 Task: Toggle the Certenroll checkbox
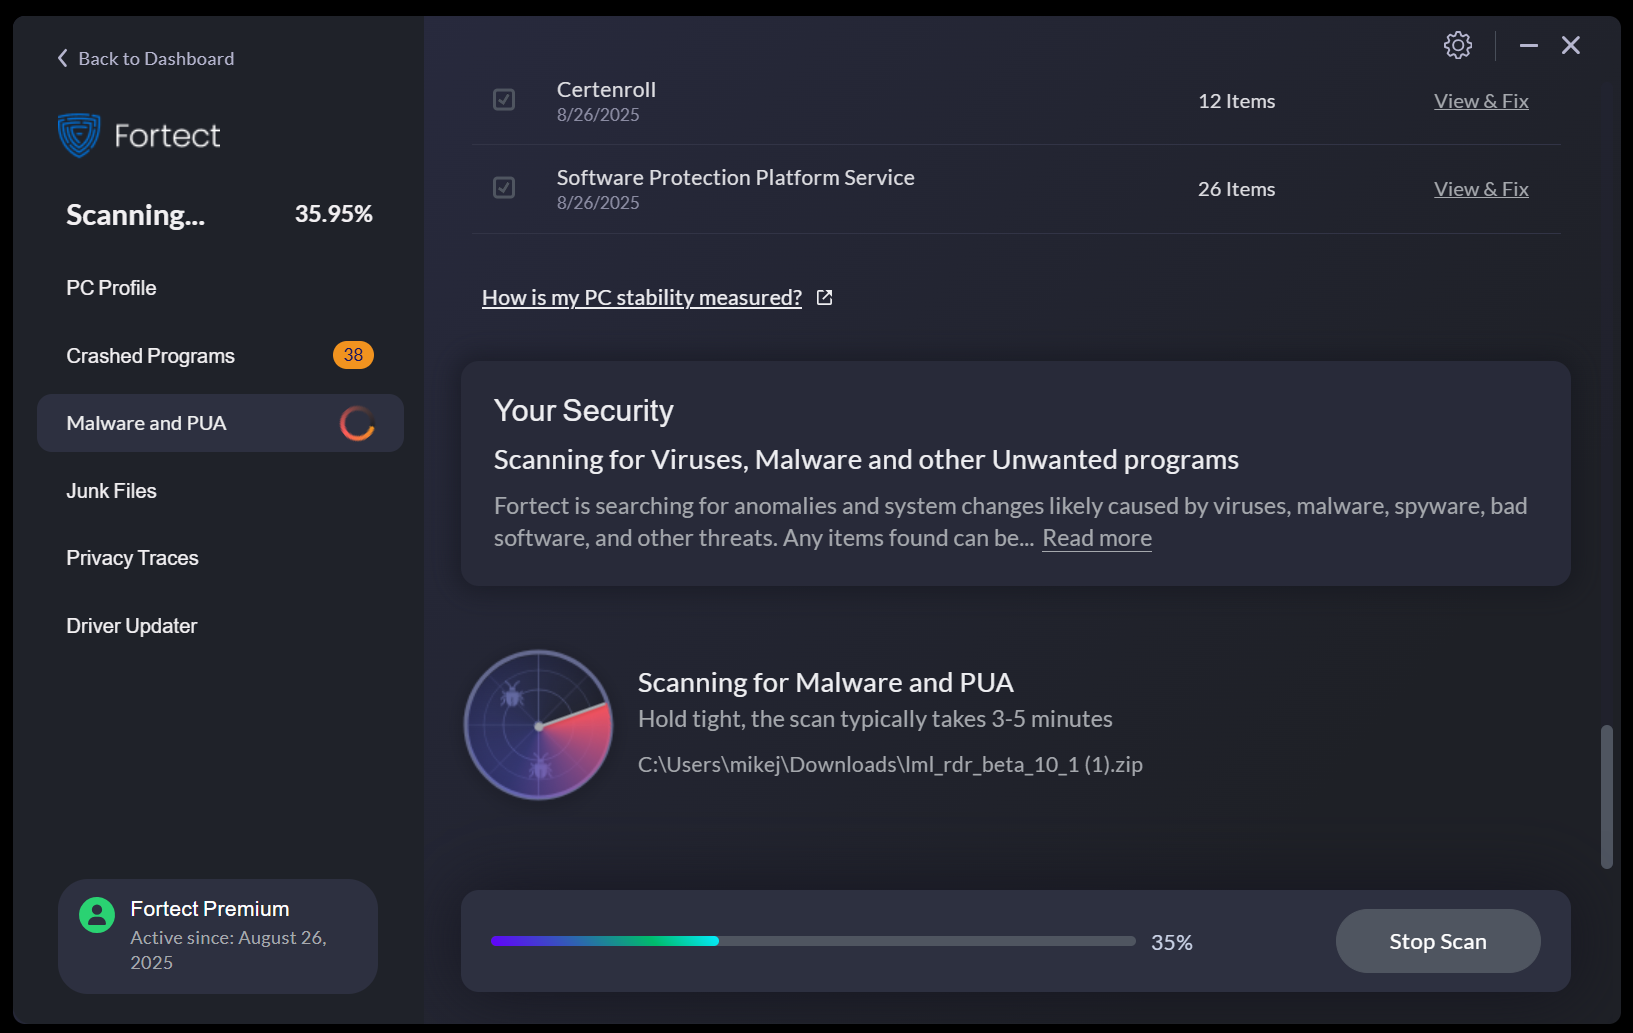504,100
